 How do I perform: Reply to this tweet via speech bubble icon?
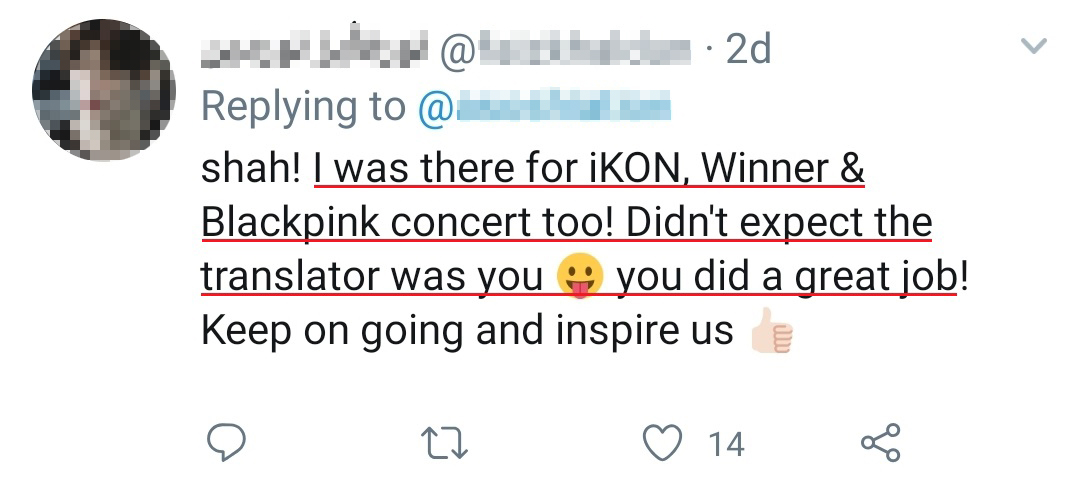click(227, 442)
